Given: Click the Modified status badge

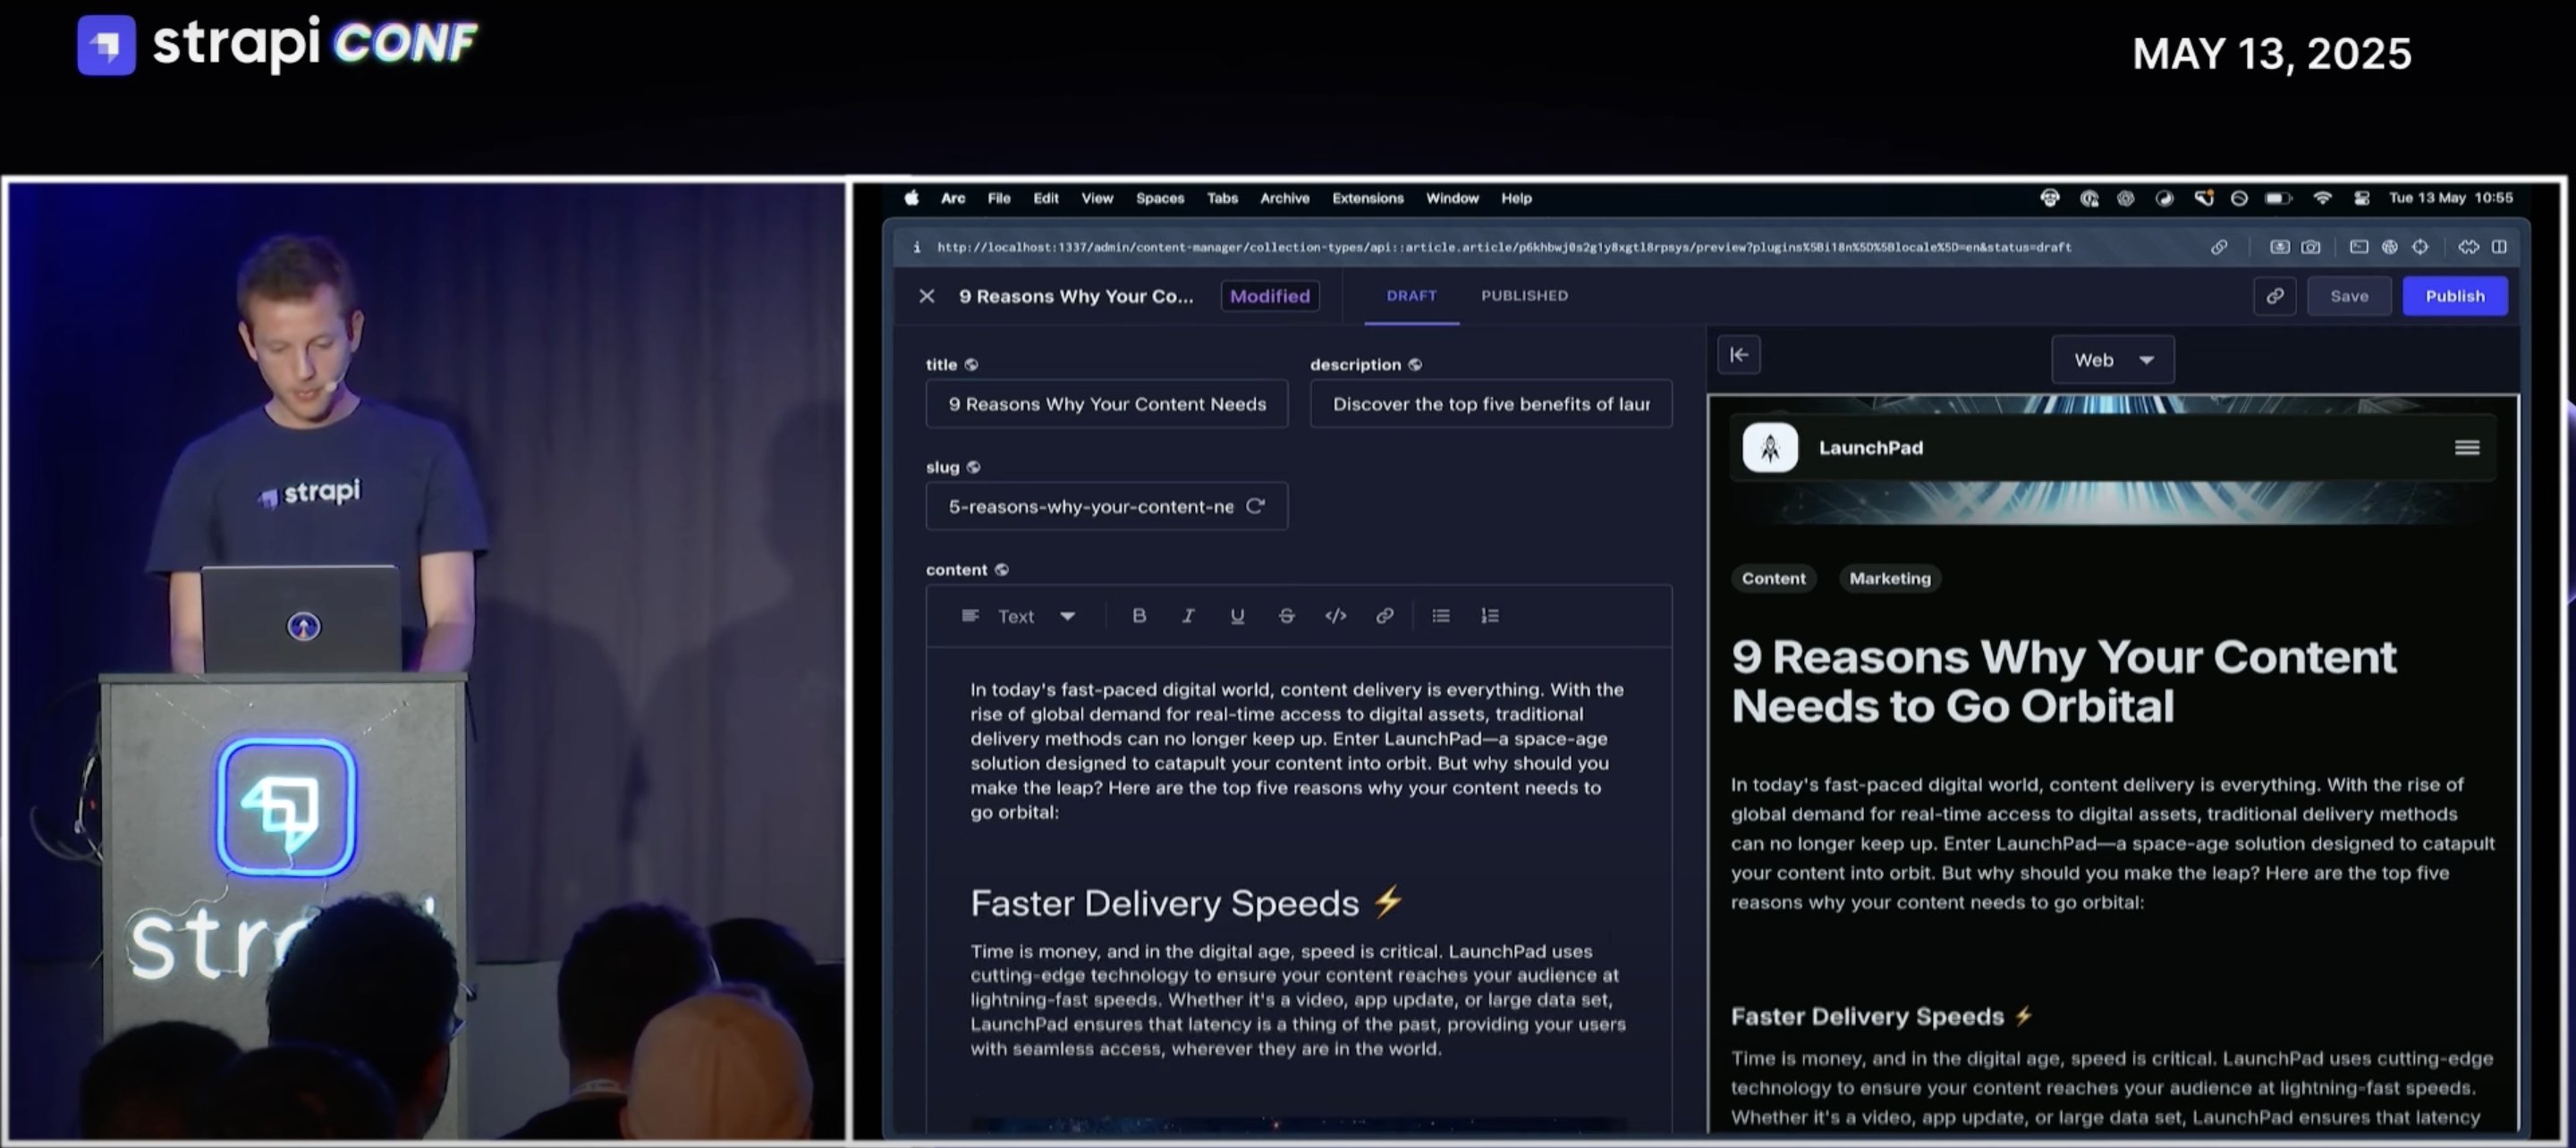Looking at the screenshot, I should pyautogui.click(x=1270, y=296).
